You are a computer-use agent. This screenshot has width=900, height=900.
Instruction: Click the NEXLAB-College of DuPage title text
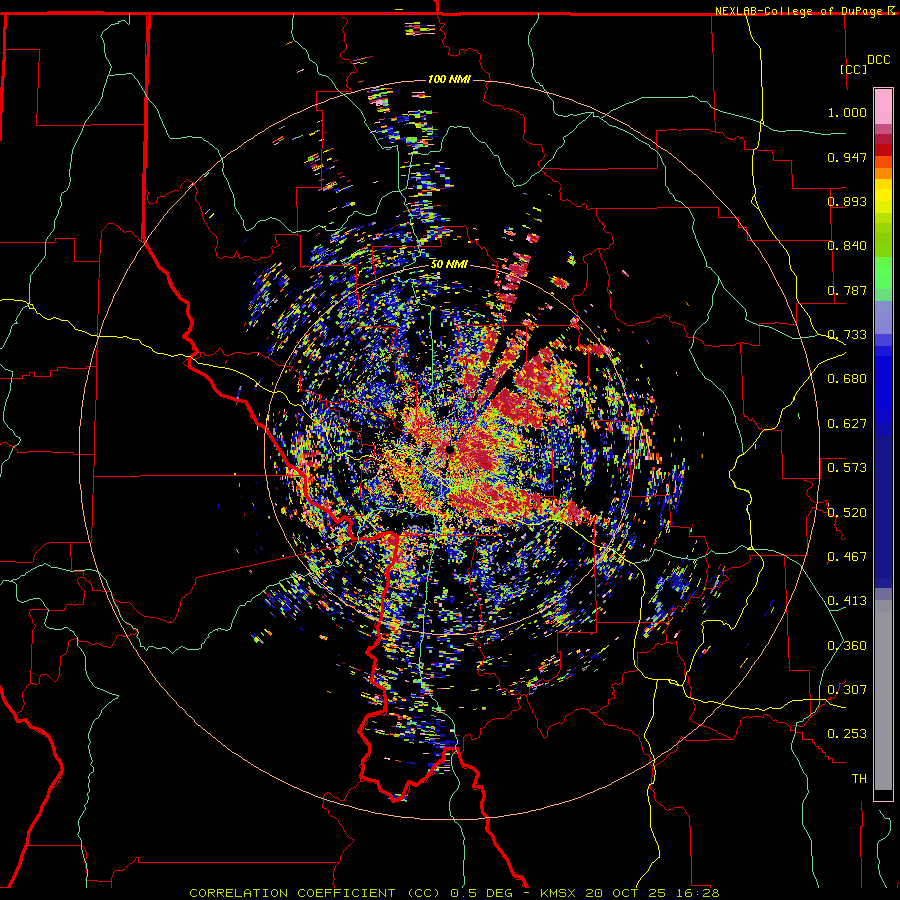coord(798,11)
